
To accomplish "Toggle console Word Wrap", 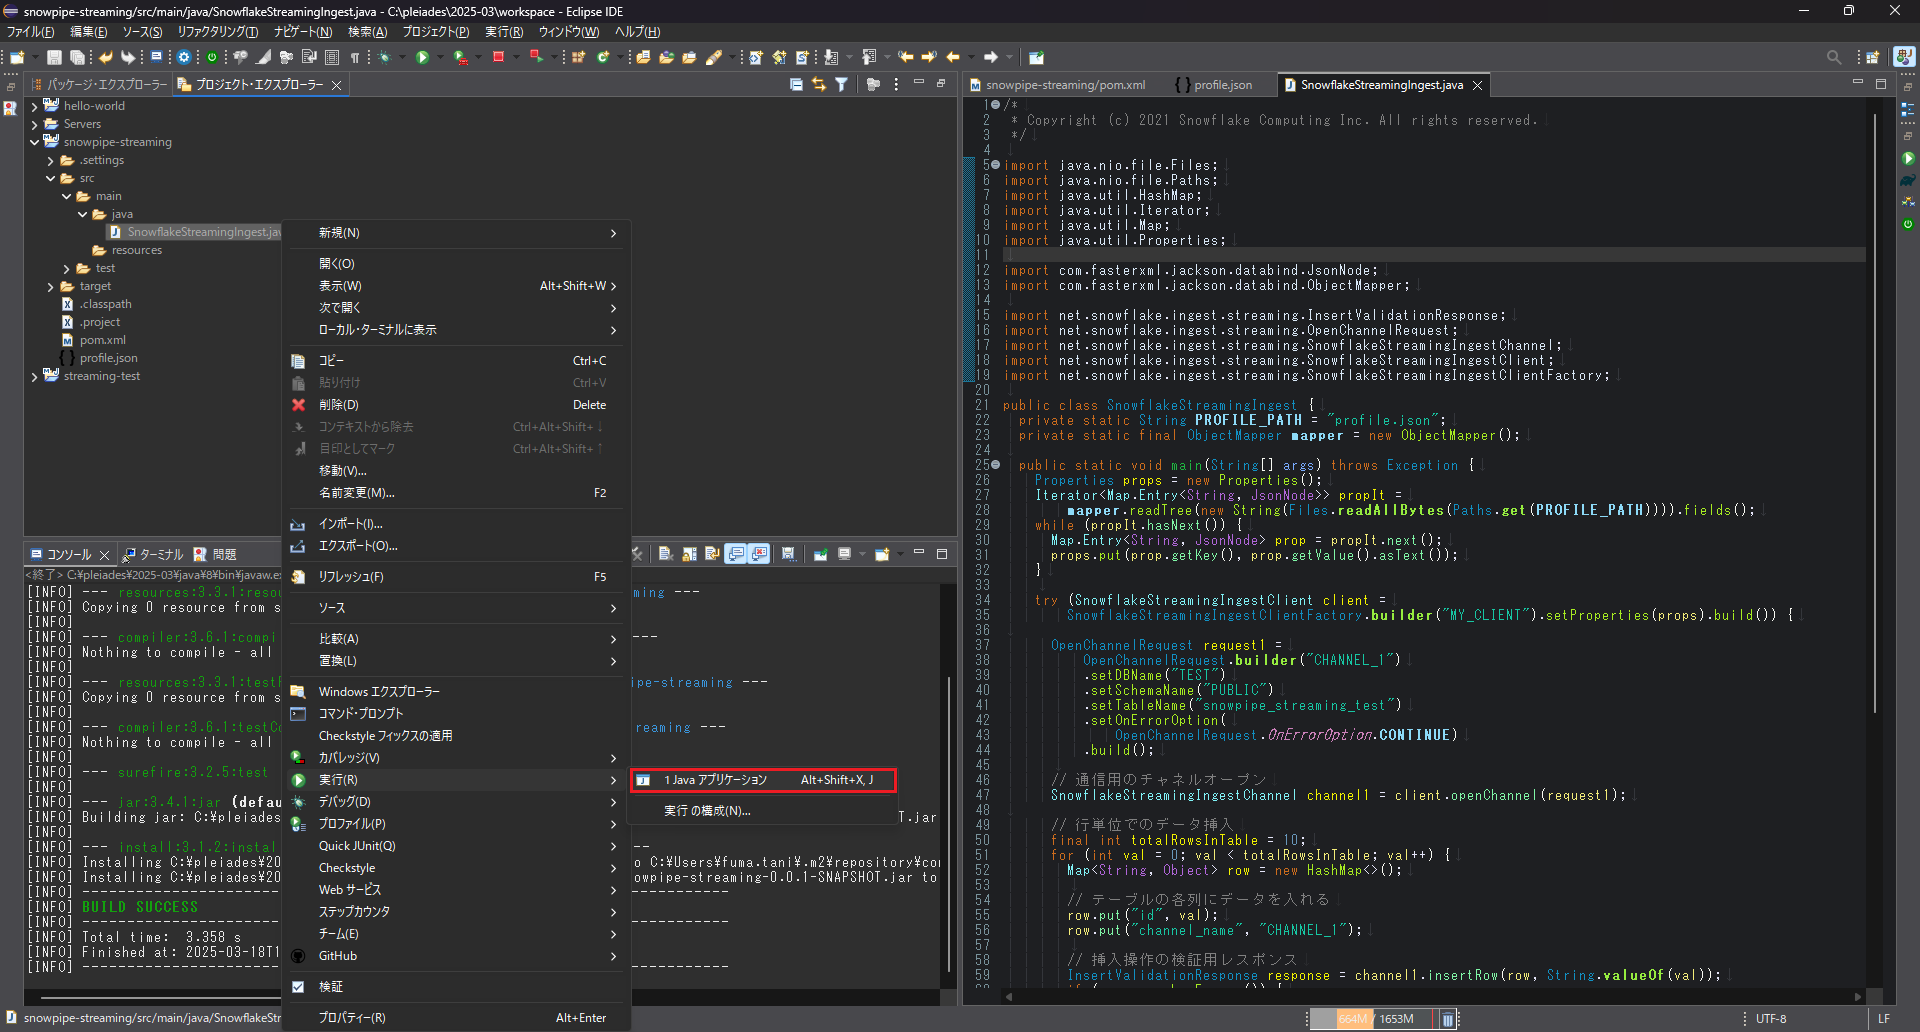I will (712, 553).
